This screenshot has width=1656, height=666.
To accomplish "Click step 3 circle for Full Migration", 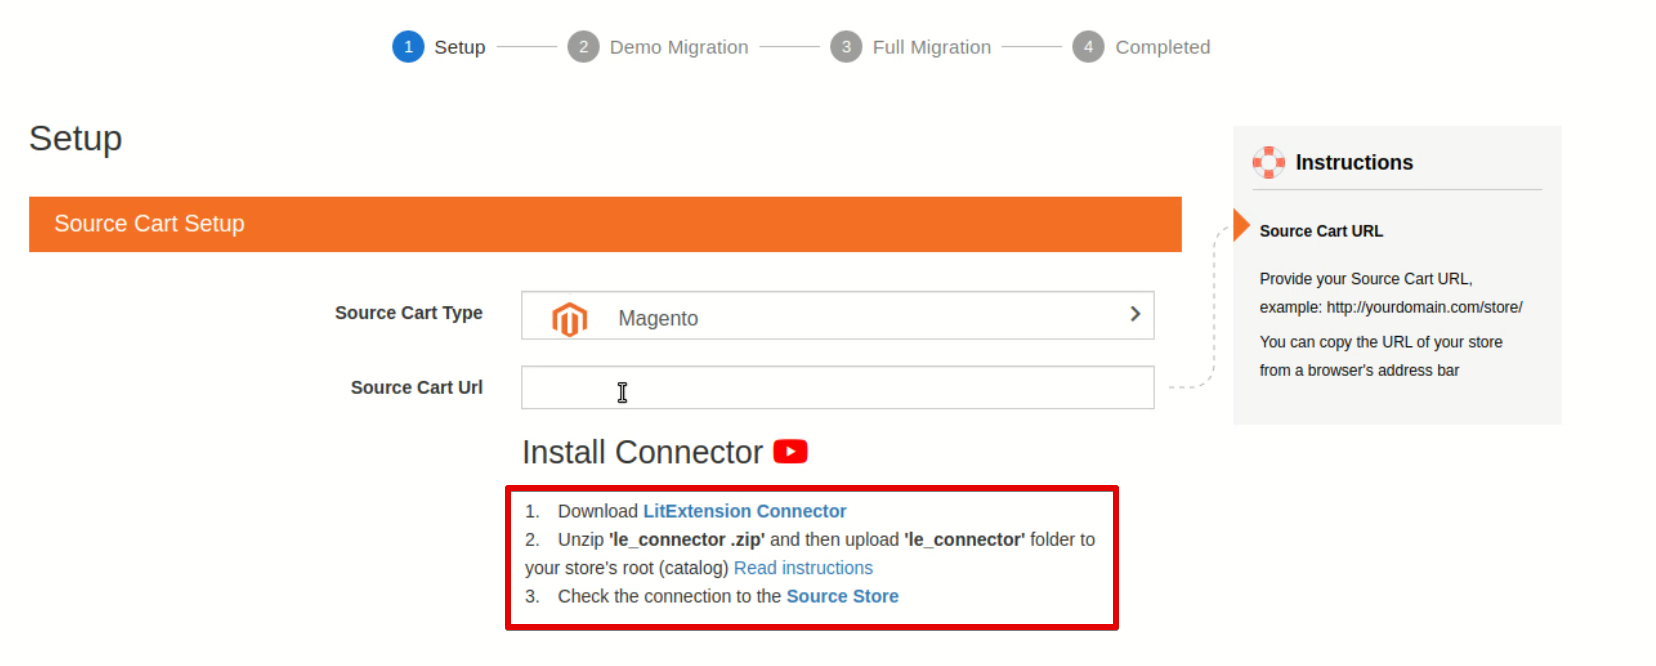I will (846, 47).
